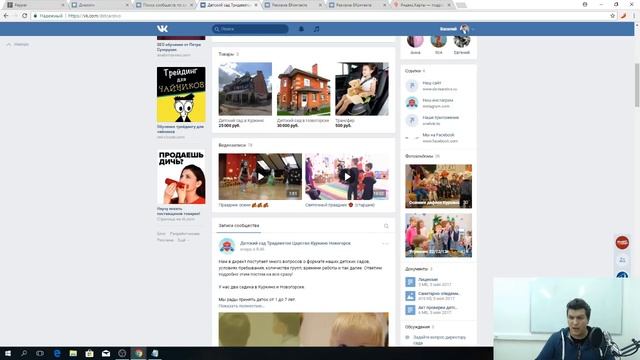Open the post author name link
Viewport: 640px width, 360px height.
pyautogui.click(x=295, y=243)
